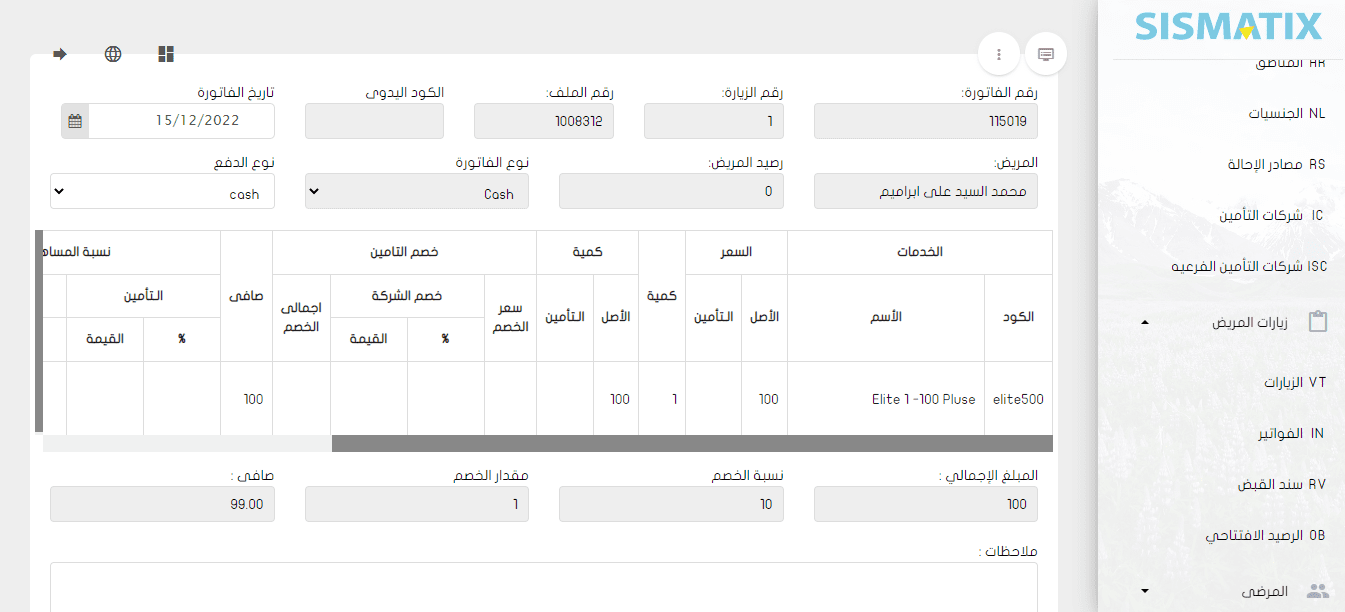Click the نسبة الخصم discount percentage field

point(671,504)
